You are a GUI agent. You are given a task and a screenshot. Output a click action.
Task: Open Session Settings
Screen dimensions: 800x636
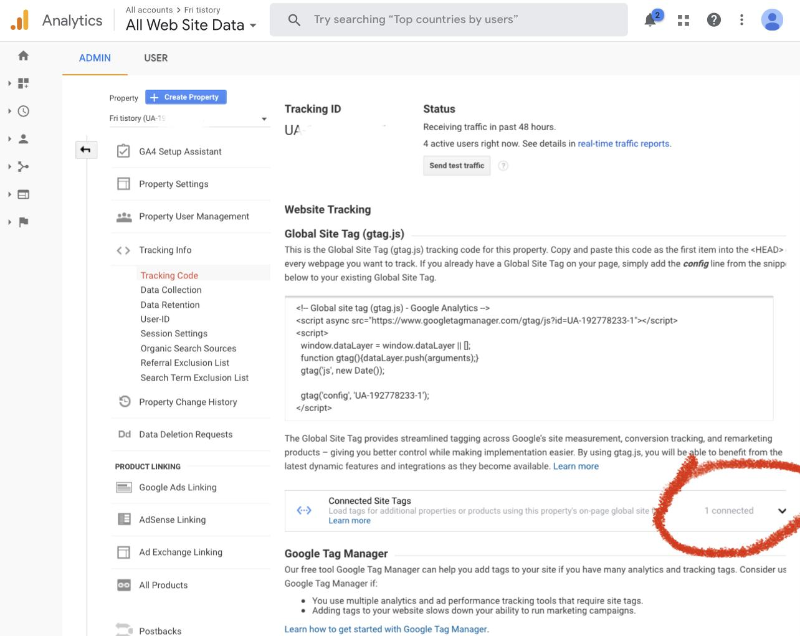174,334
